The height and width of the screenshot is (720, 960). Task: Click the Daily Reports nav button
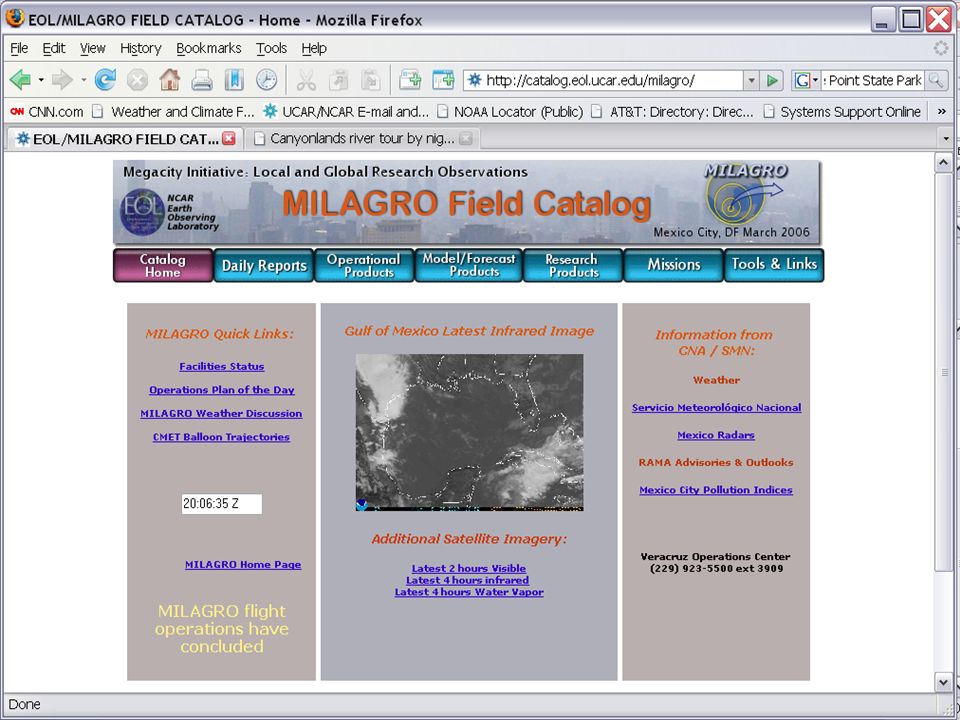click(264, 265)
